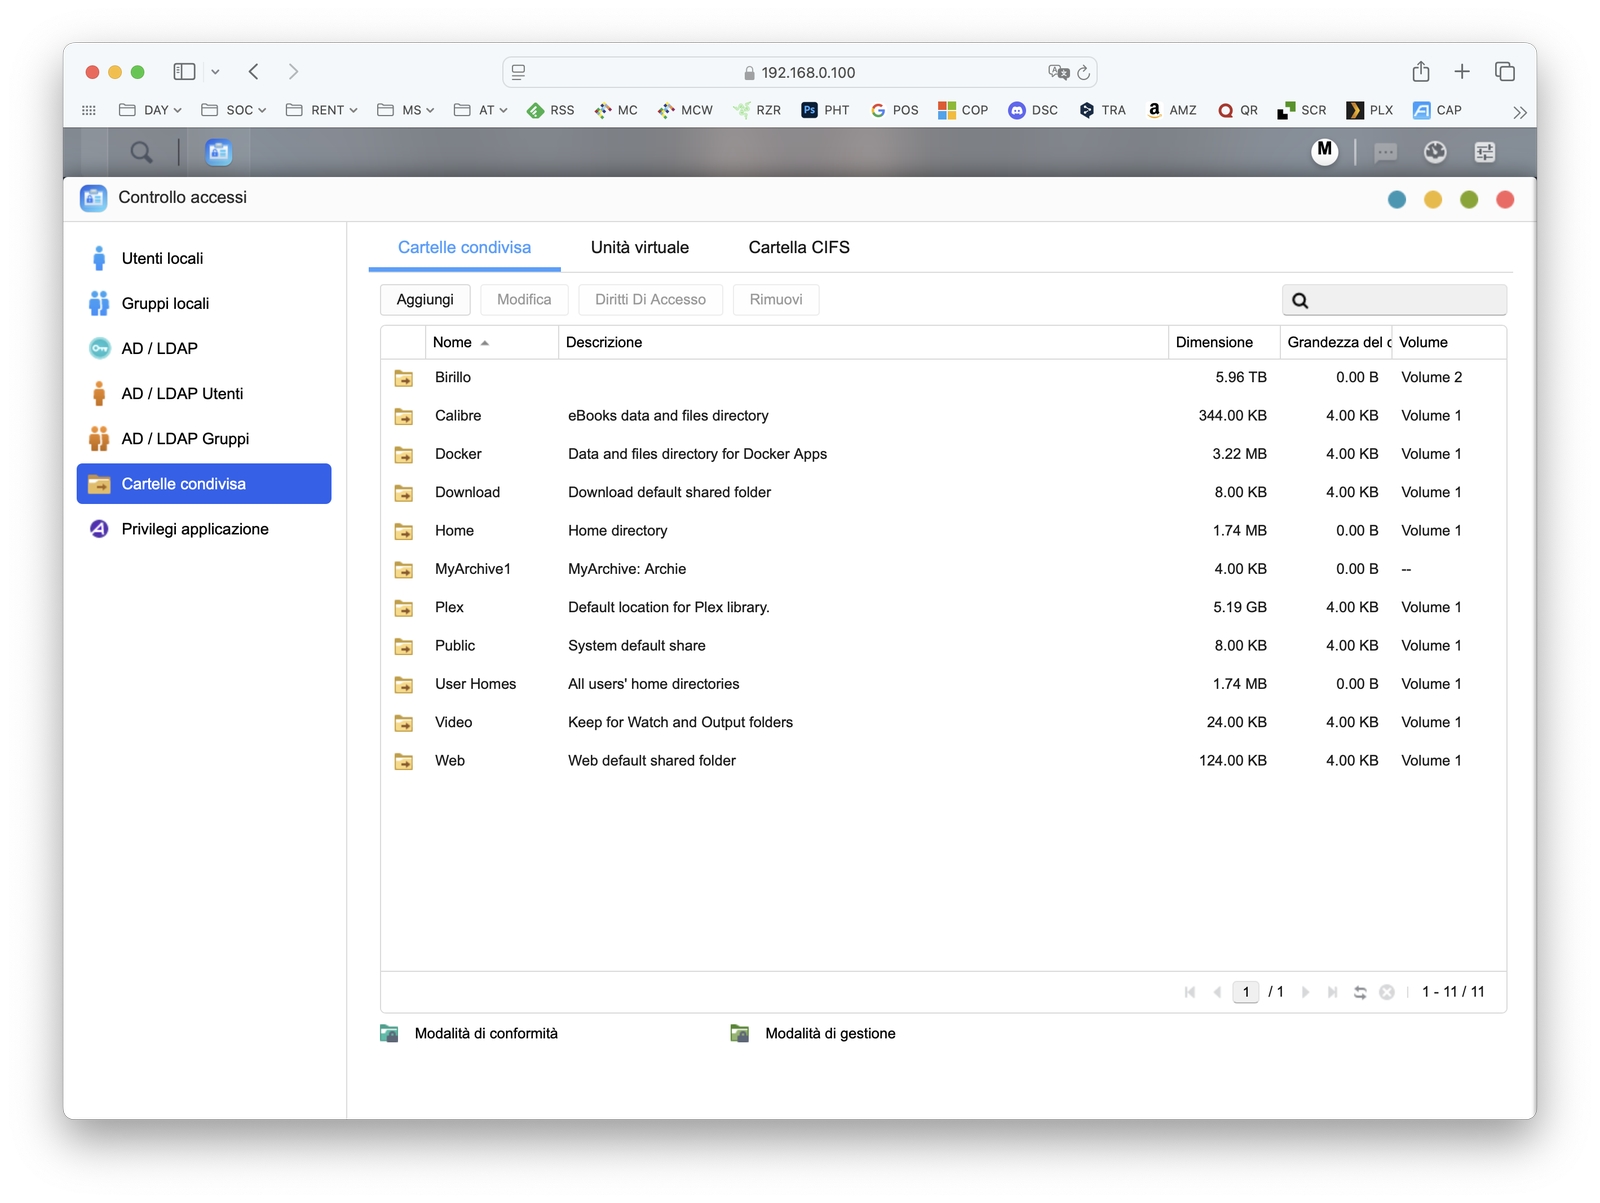Image resolution: width=1600 pixels, height=1203 pixels.
Task: Select Utenti locali in the sidebar
Action: [162, 258]
